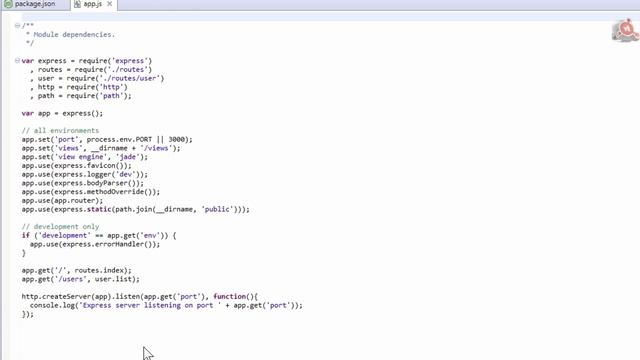
Task: Click the "// all environments" comment
Action: 60,131
